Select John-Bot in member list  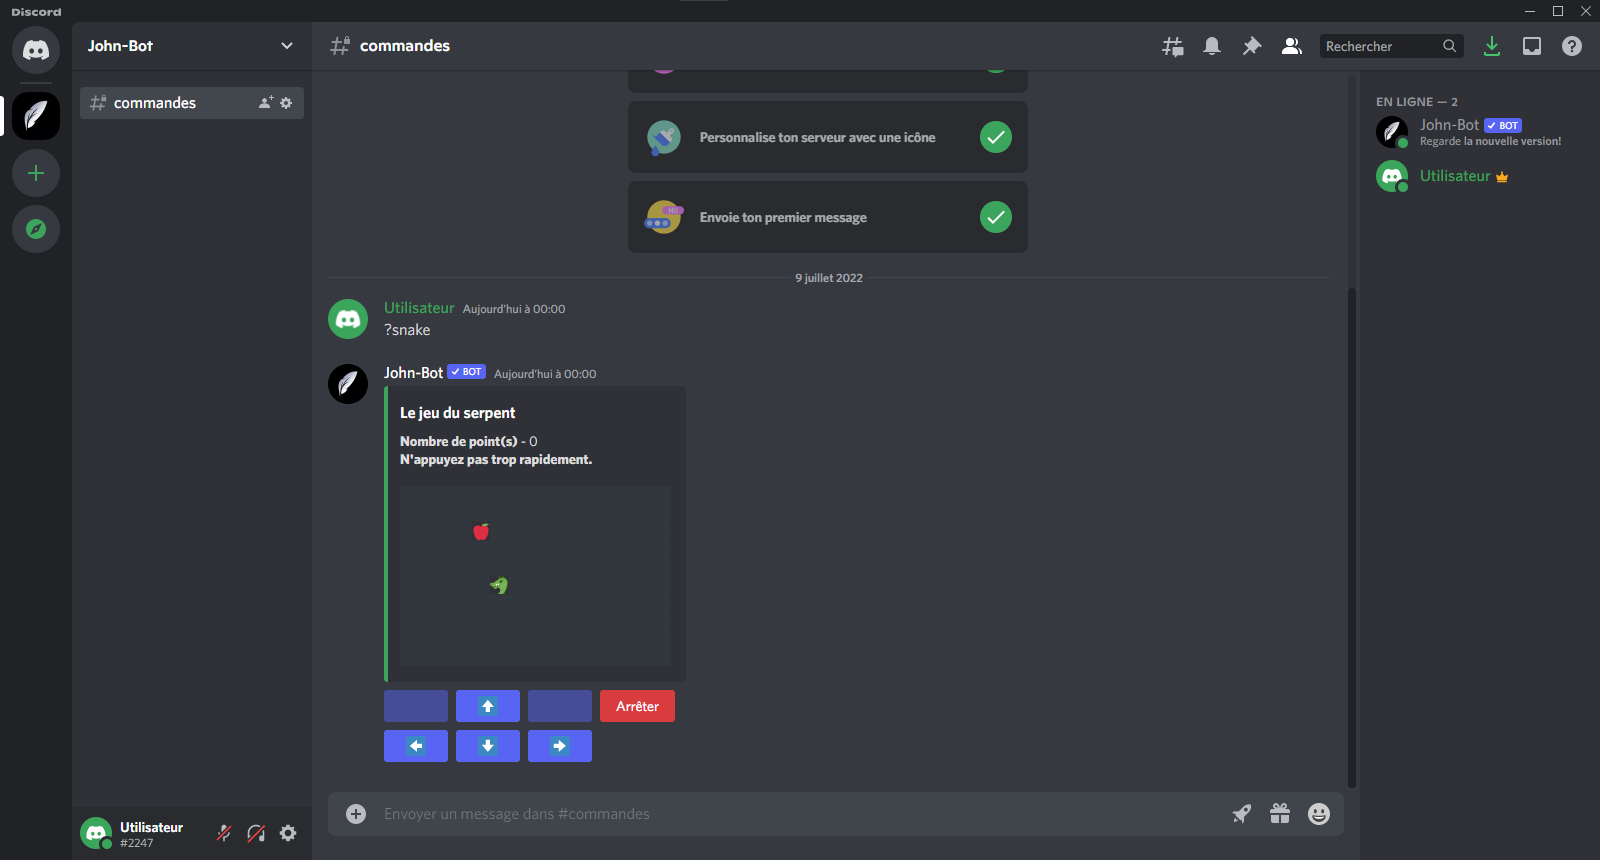1480,132
